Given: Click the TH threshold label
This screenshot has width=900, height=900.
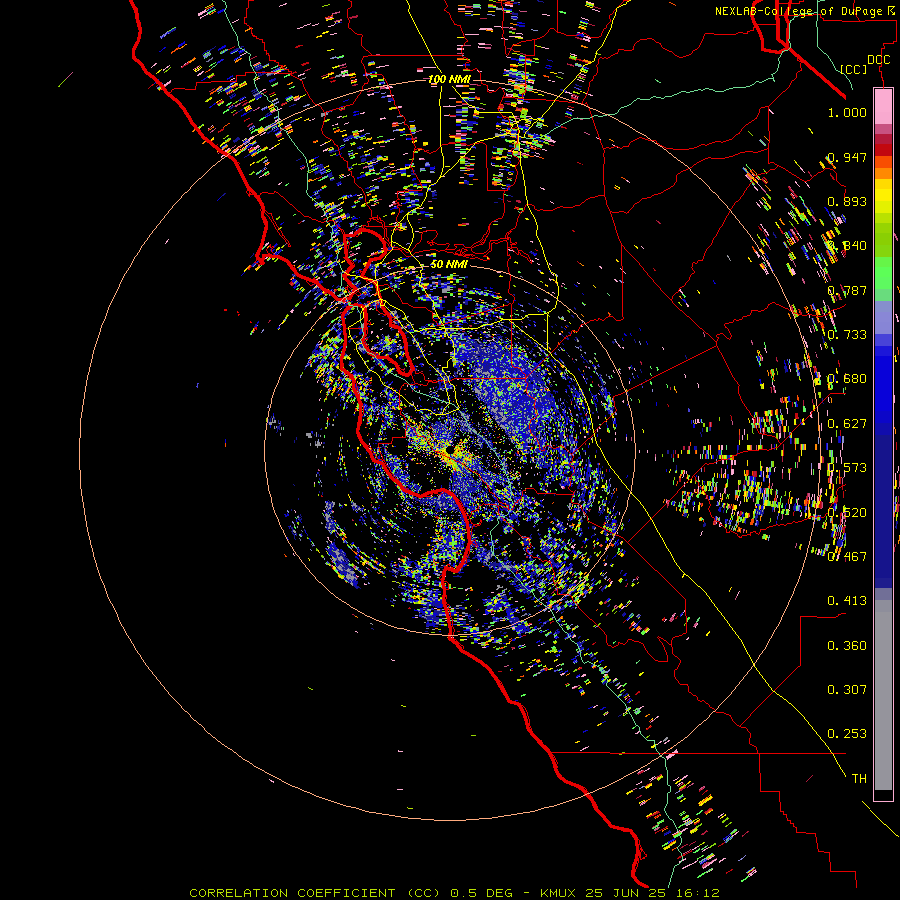Looking at the screenshot, I should coord(859,779).
